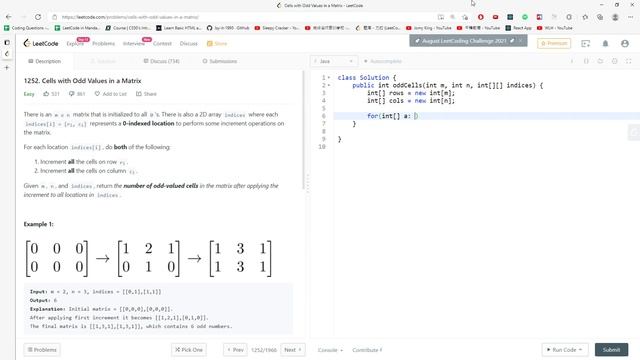The height and width of the screenshot is (360, 640).
Task: Click the Easy difficulty label
Action: point(29,94)
